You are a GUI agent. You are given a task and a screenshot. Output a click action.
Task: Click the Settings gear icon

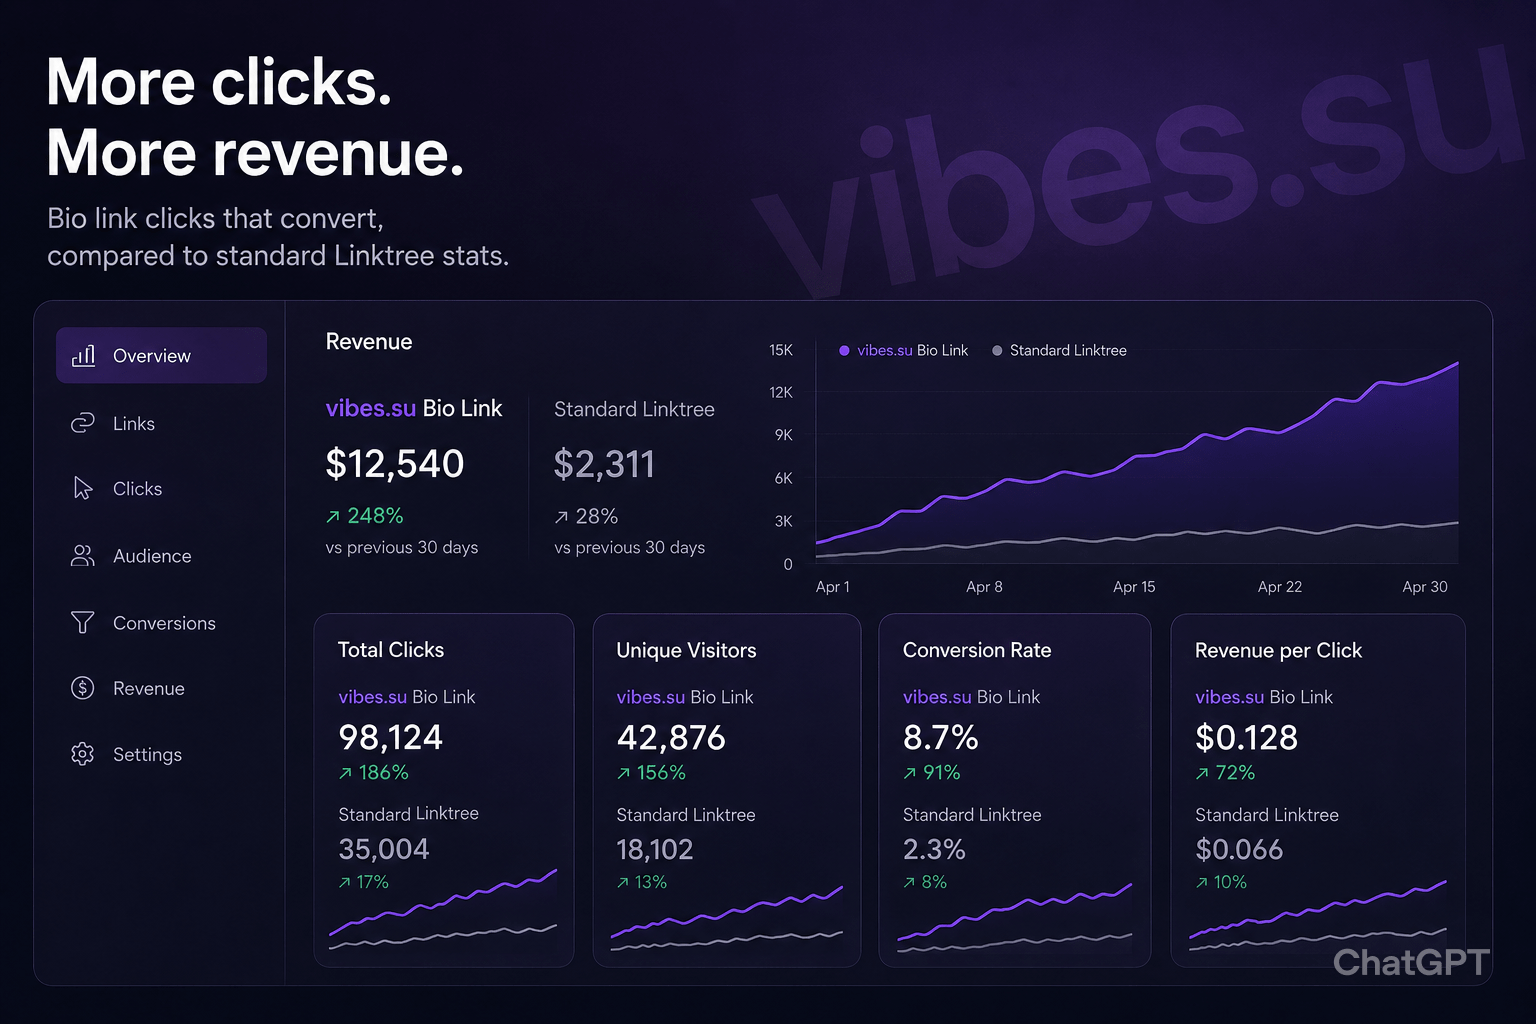coord(83,754)
